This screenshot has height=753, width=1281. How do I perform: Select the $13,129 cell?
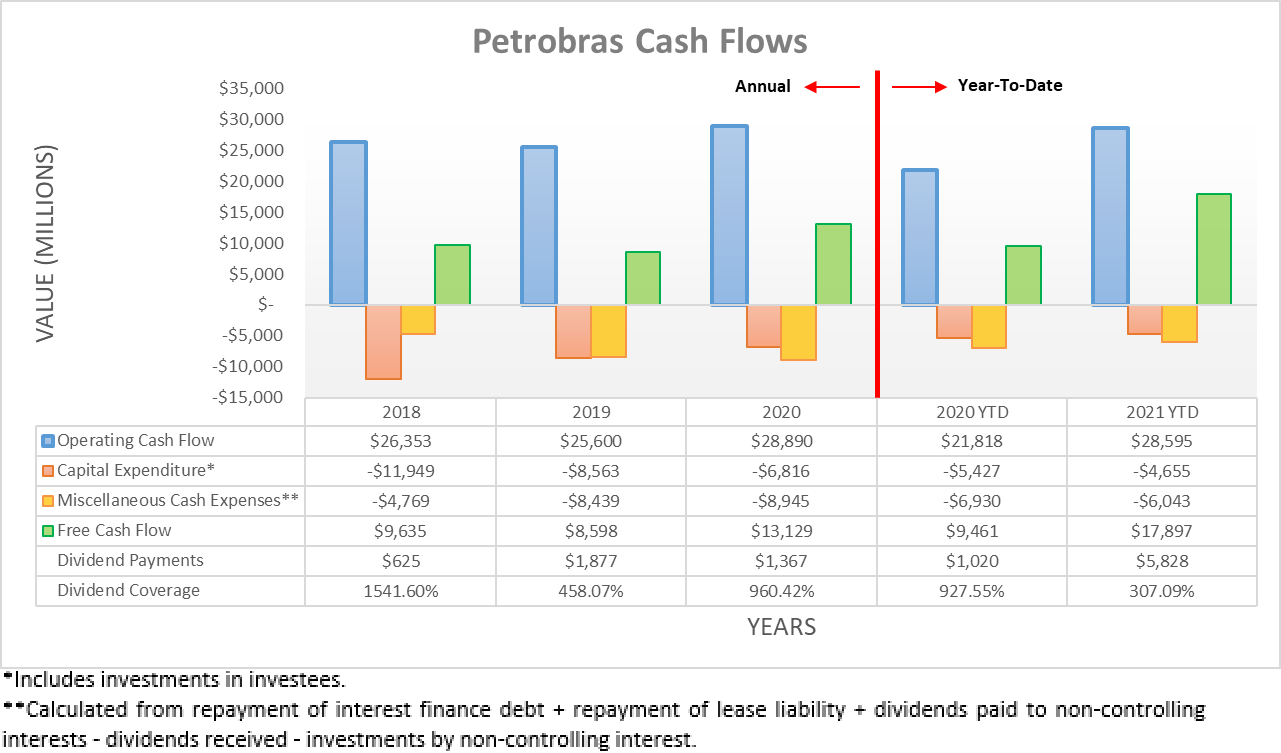(x=781, y=531)
